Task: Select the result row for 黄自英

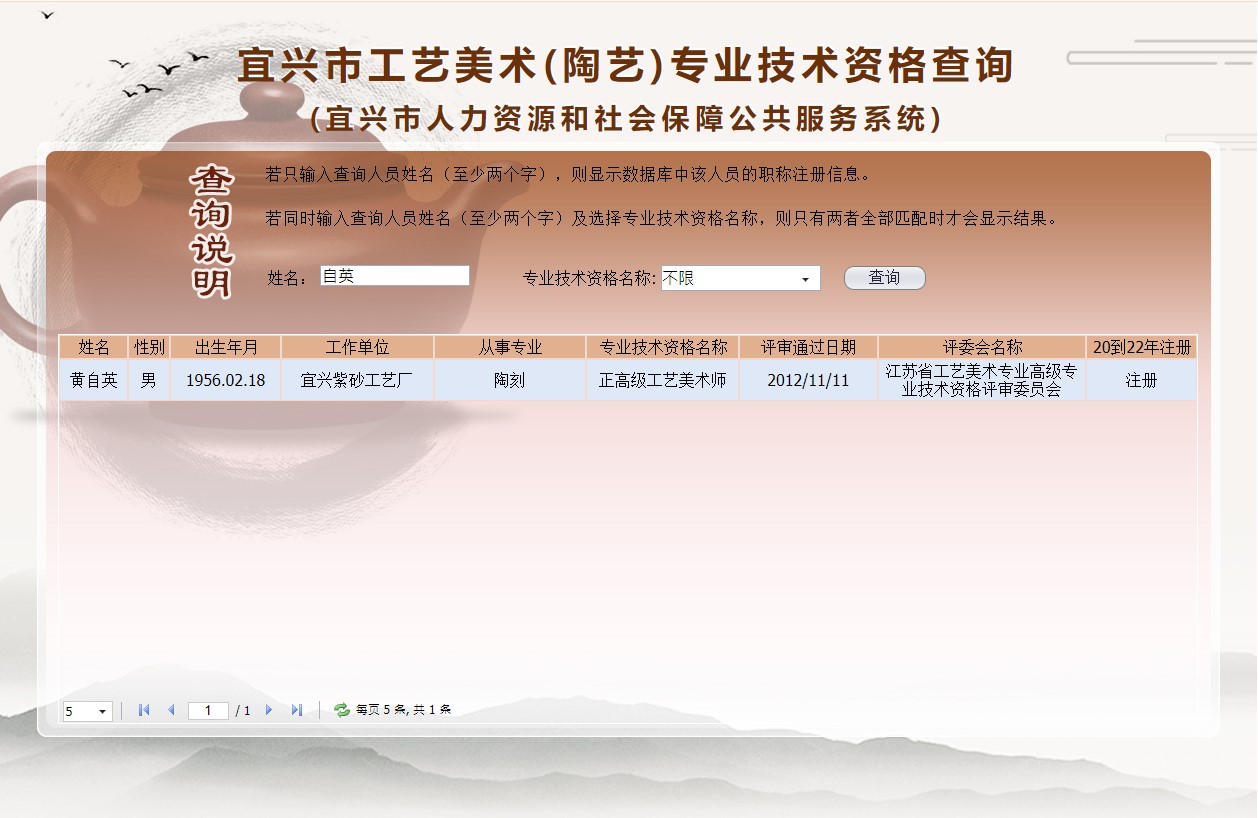Action: coord(95,379)
